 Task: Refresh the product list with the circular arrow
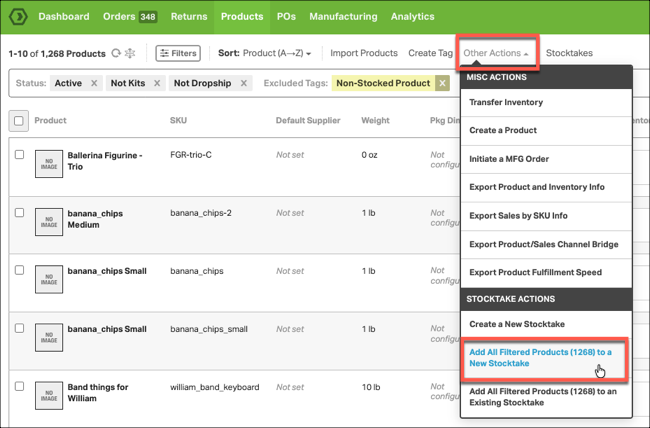pos(116,53)
